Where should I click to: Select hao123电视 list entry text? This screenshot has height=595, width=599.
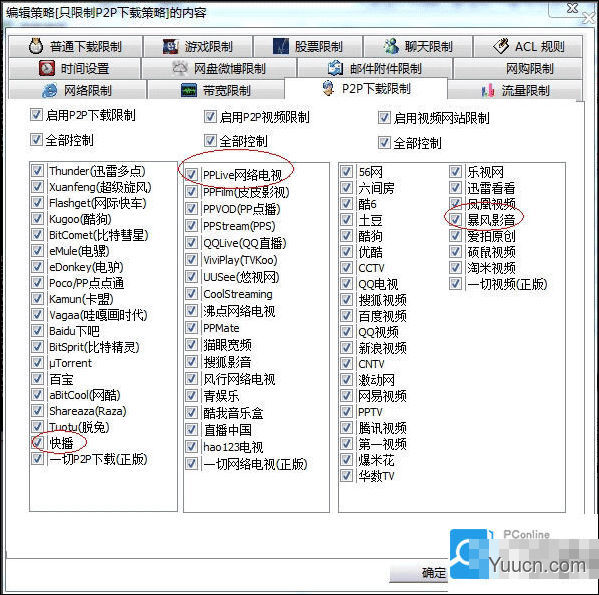233,447
